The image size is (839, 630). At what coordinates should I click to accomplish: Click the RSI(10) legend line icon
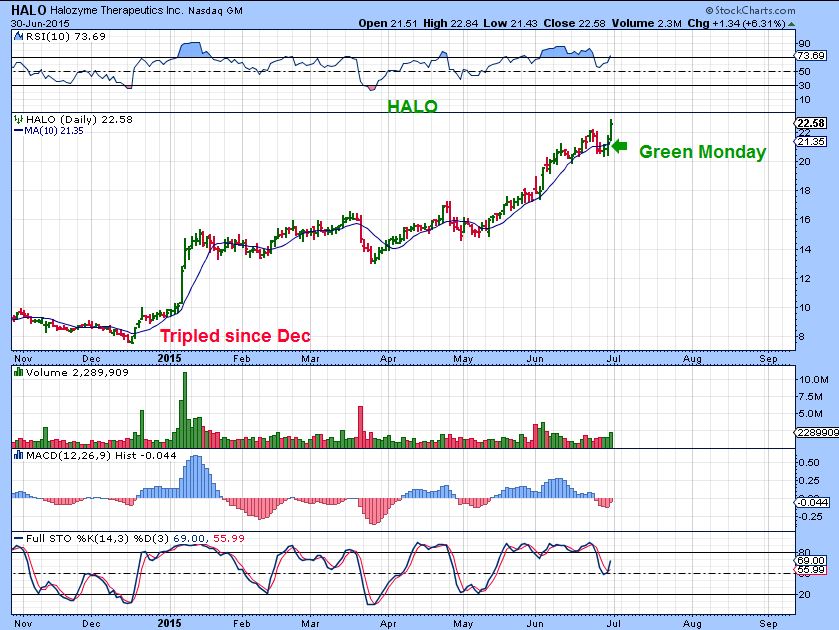tap(17, 35)
